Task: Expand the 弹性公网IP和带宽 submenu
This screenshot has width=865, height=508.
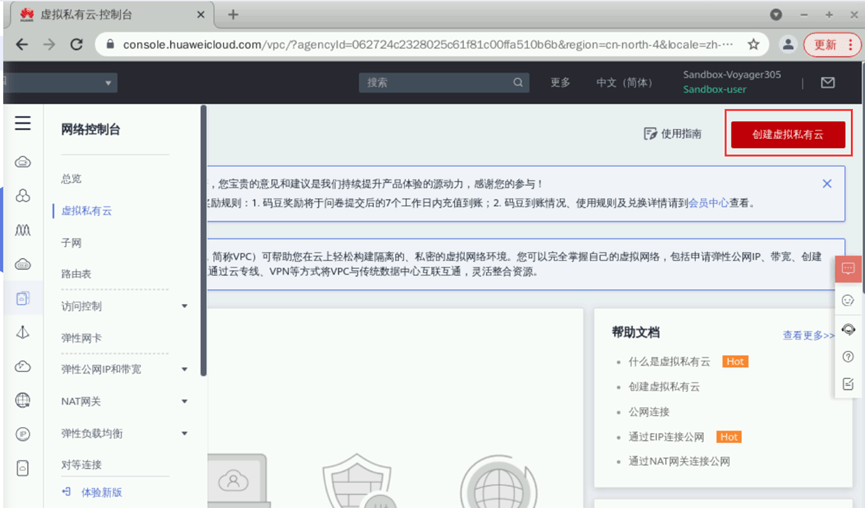Action: point(185,370)
